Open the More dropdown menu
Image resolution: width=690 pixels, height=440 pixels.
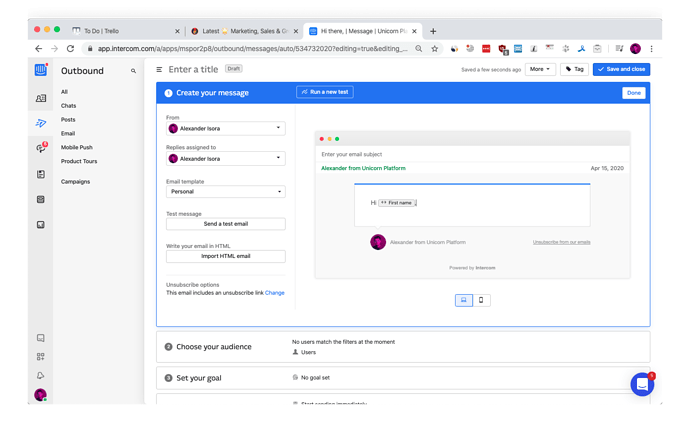[x=541, y=69]
